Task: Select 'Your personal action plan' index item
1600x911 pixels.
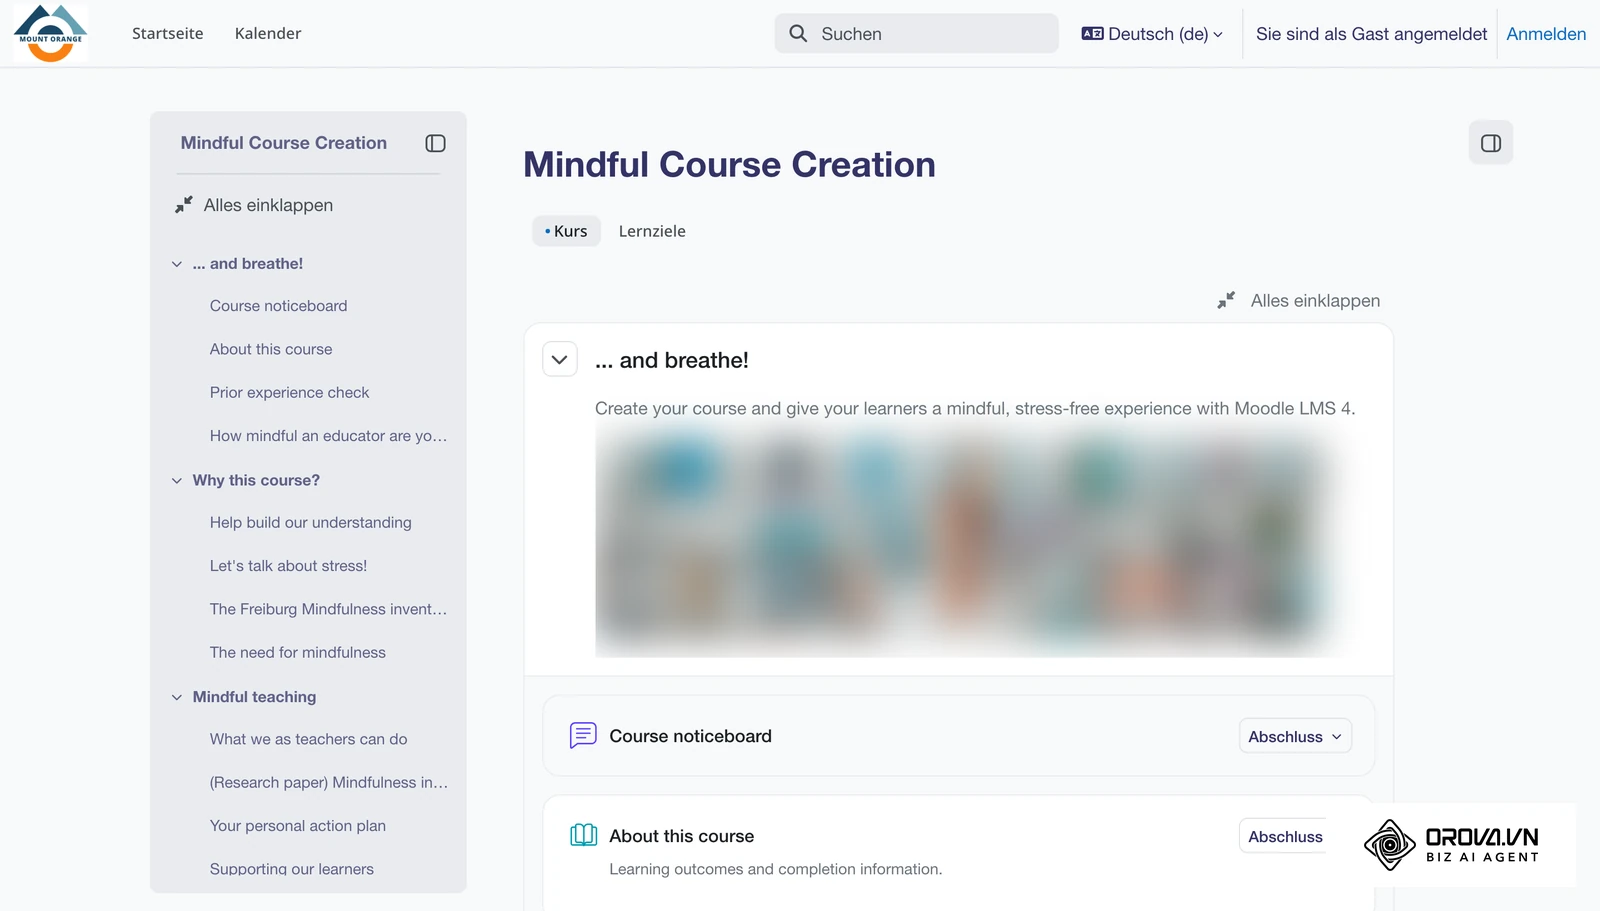Action: 297,826
